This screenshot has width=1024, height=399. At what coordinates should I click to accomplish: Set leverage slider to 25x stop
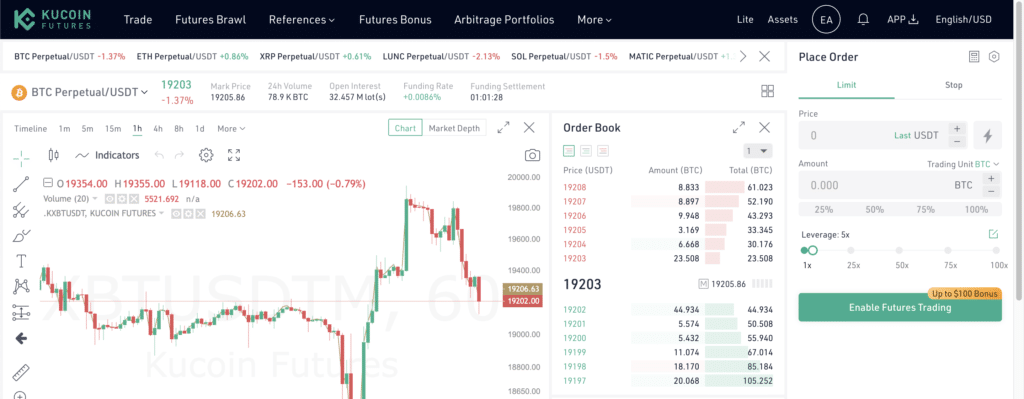coord(851,250)
